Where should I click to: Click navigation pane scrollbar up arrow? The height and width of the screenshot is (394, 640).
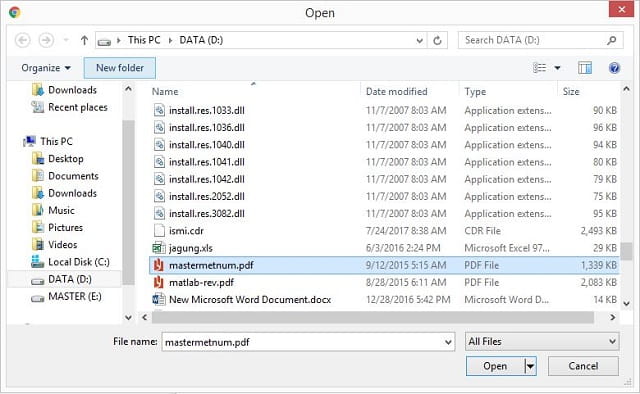(128, 89)
